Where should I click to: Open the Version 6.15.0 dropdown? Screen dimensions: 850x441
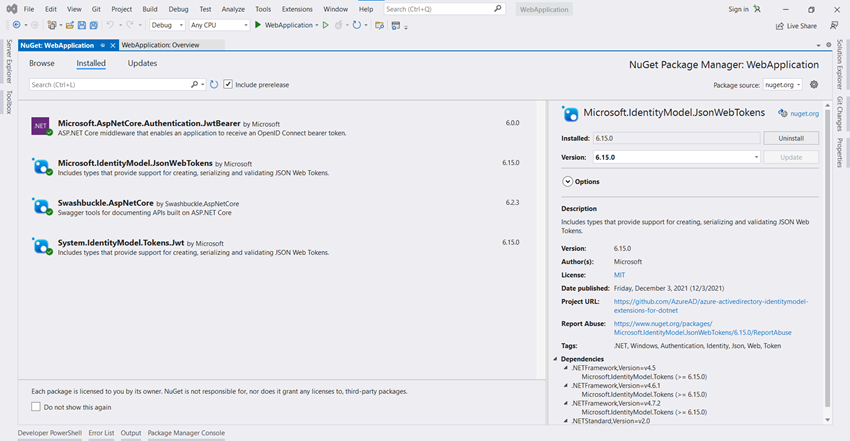tap(676, 157)
